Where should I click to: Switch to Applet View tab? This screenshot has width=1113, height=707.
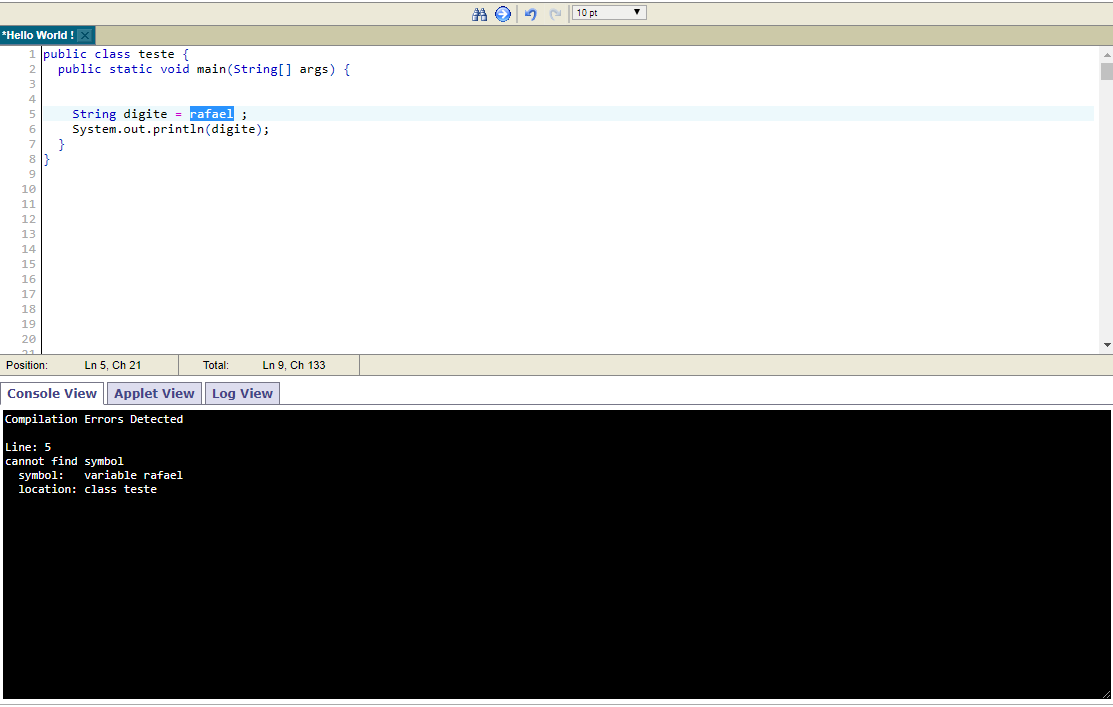pyautogui.click(x=154, y=393)
